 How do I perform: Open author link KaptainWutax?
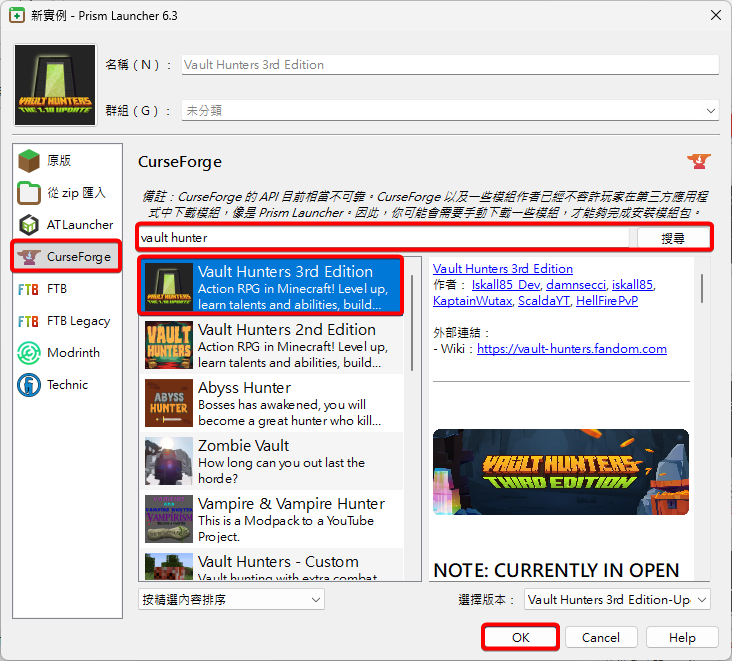tap(472, 301)
